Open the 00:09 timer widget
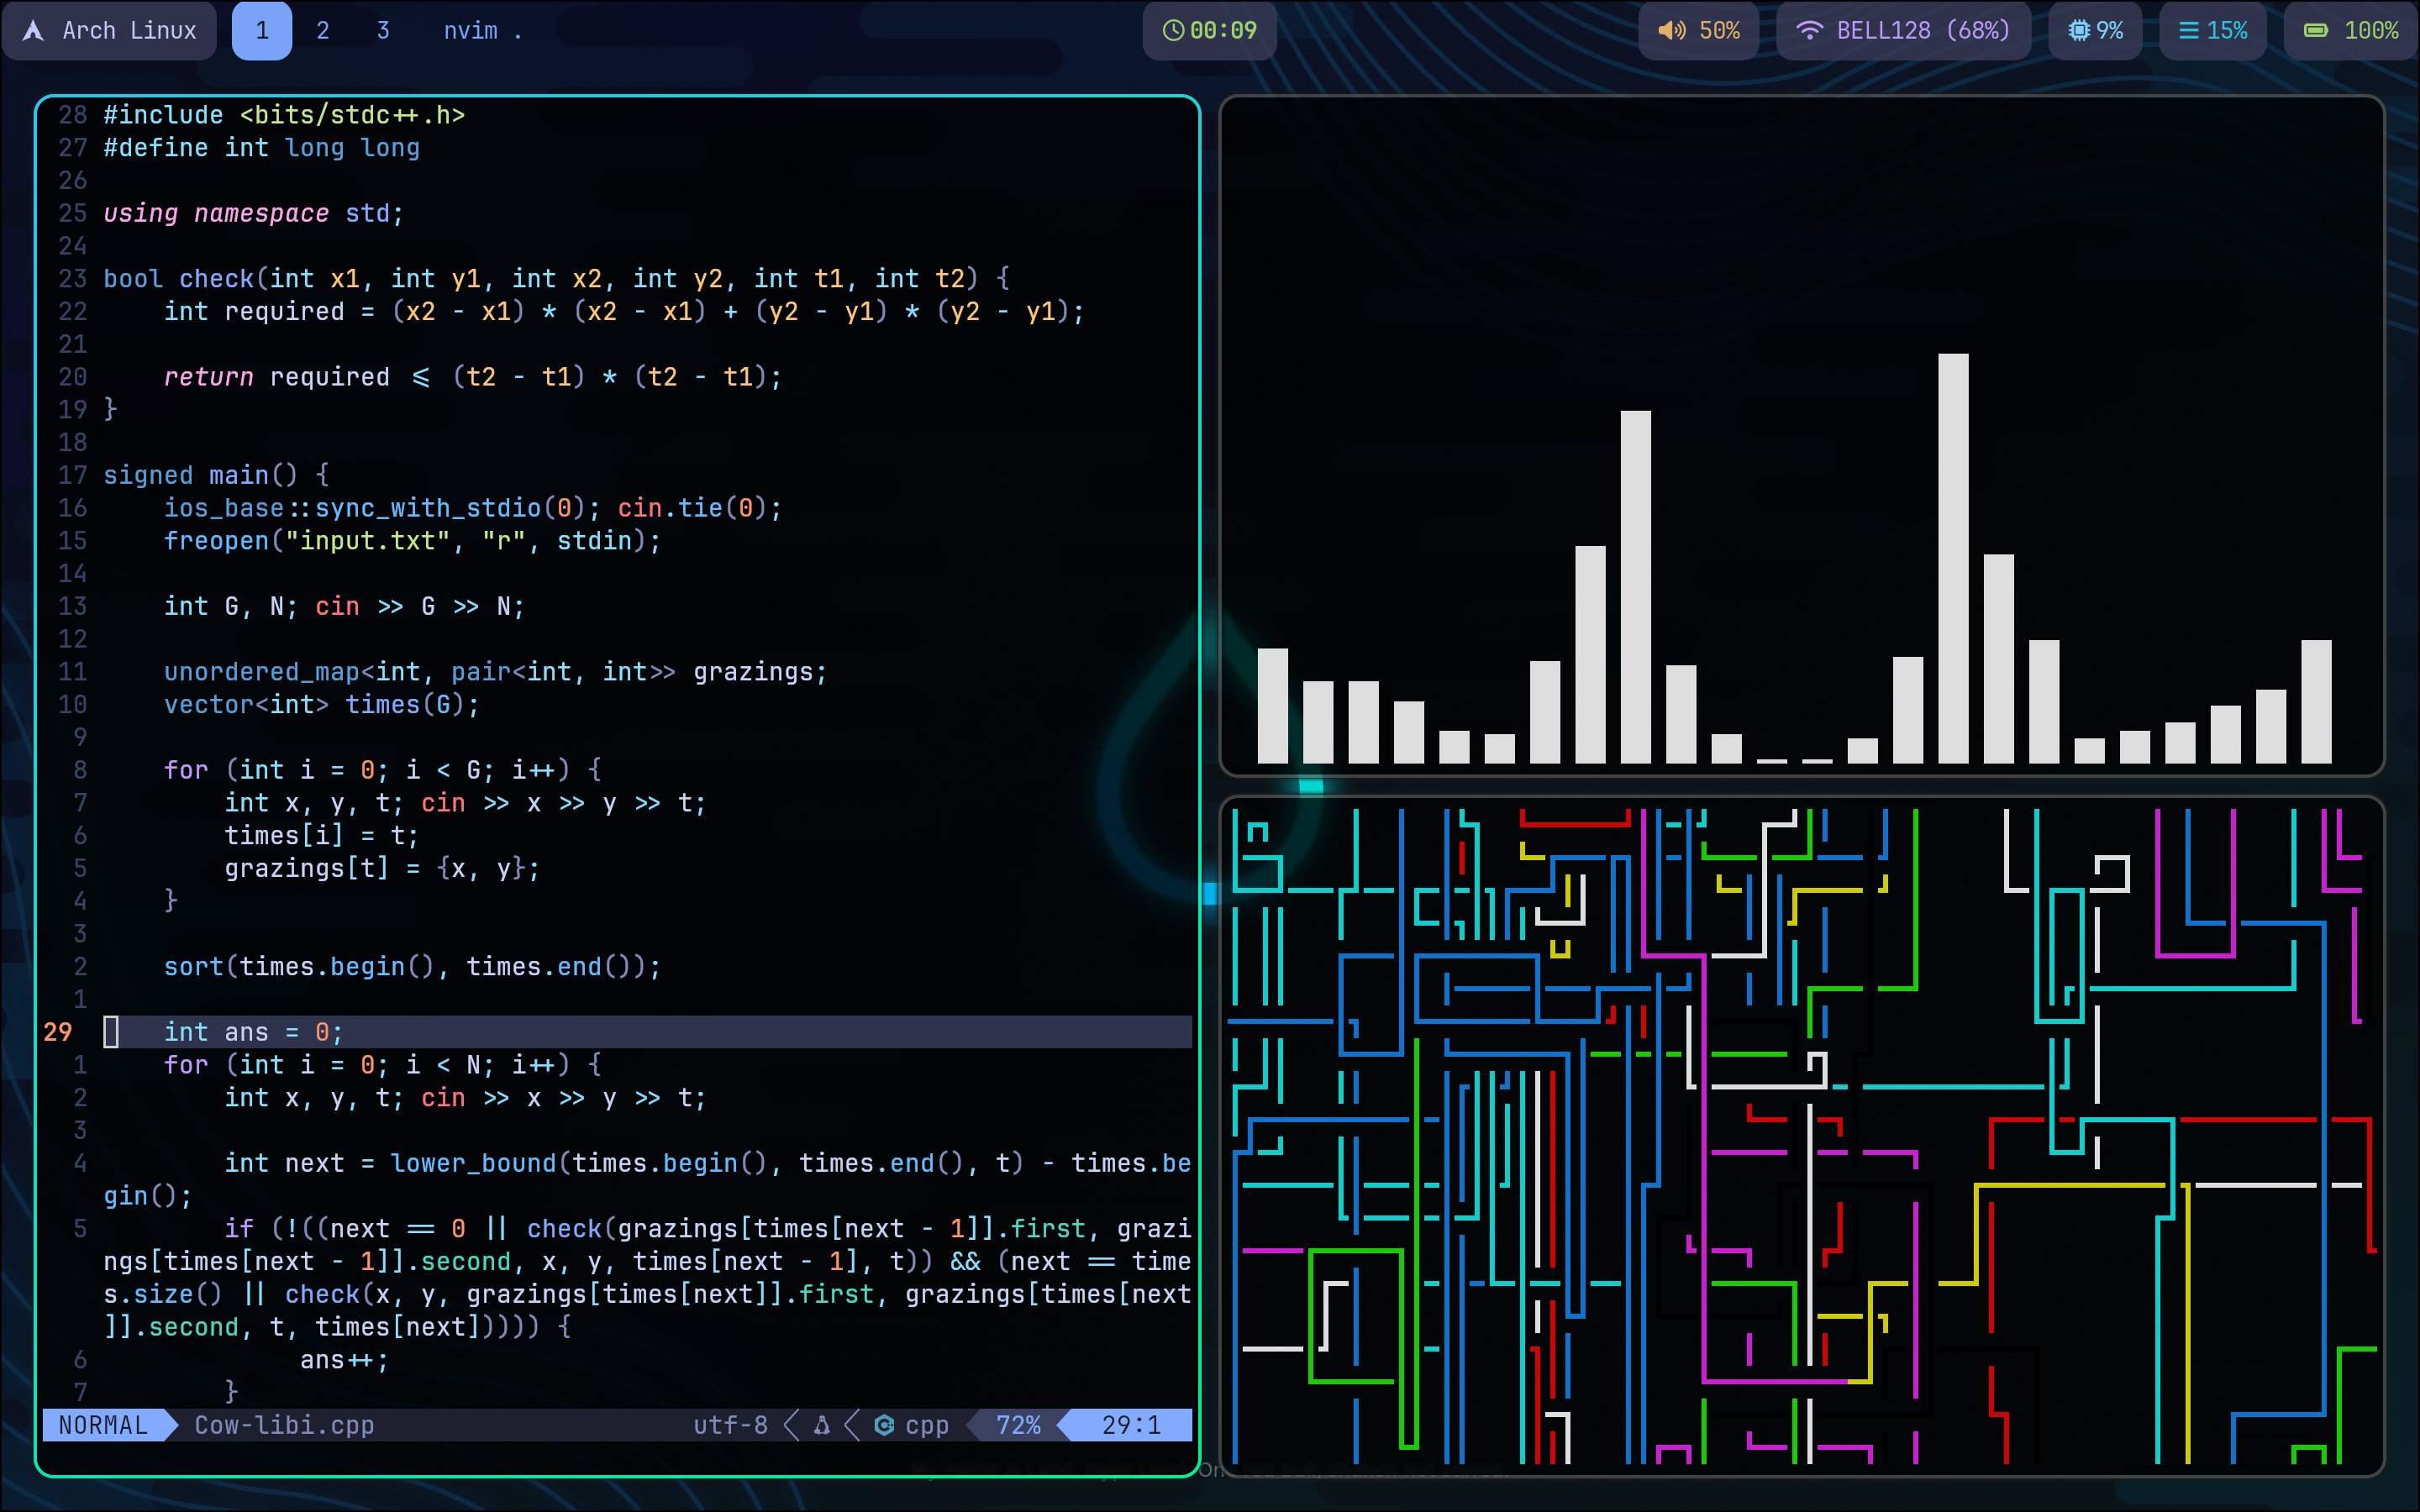Viewport: 2420px width, 1512px height. 1209,31
